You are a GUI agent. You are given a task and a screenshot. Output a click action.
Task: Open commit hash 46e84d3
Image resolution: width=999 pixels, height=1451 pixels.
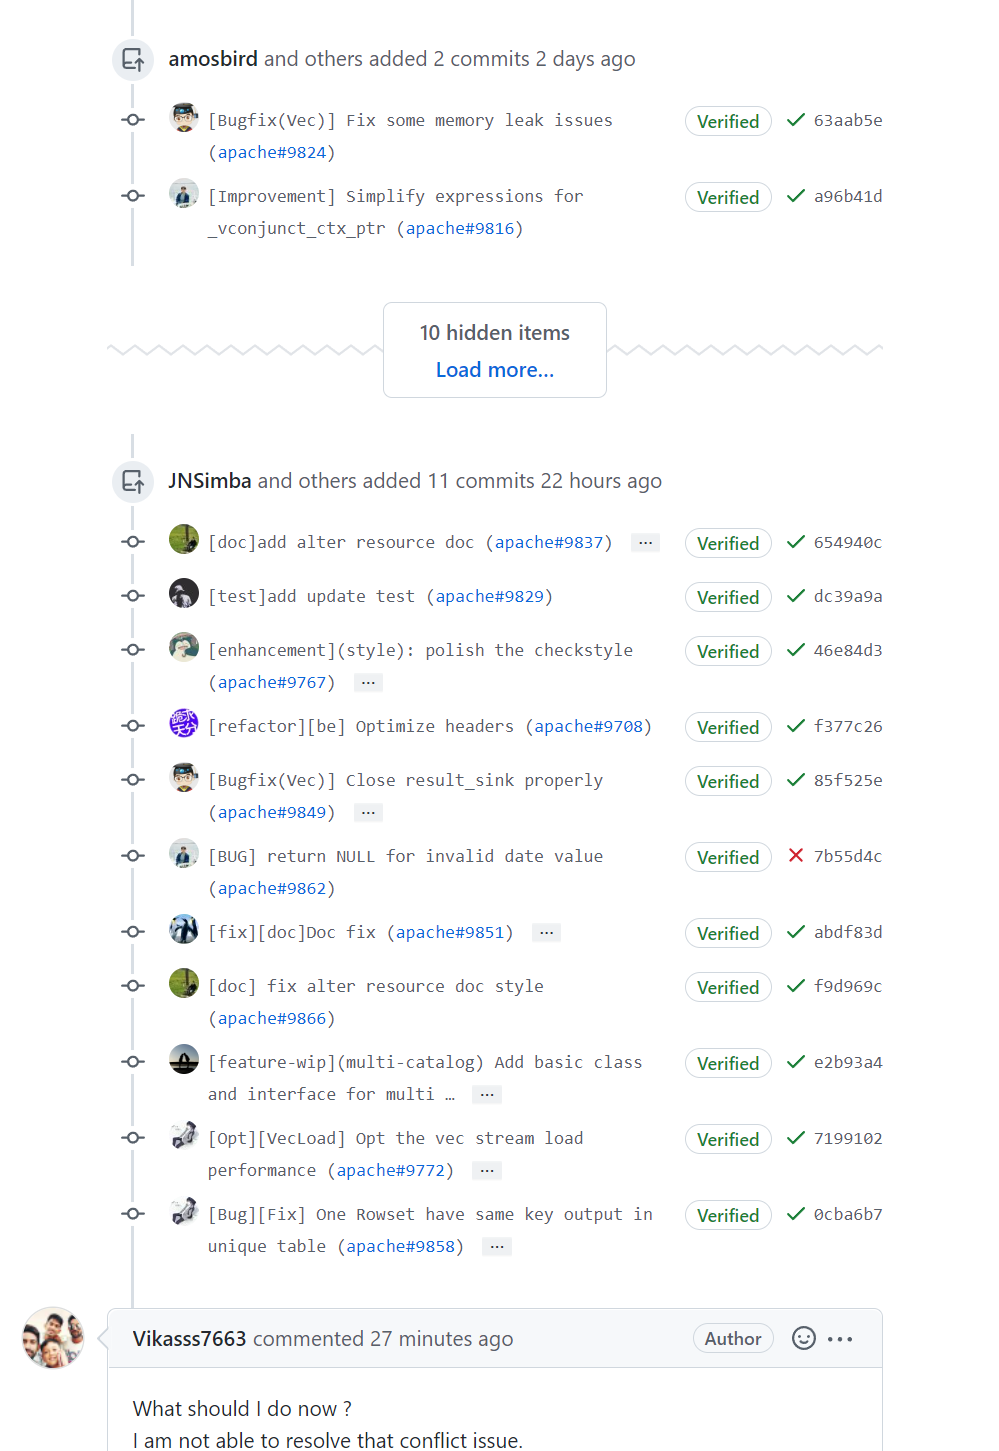pos(848,650)
